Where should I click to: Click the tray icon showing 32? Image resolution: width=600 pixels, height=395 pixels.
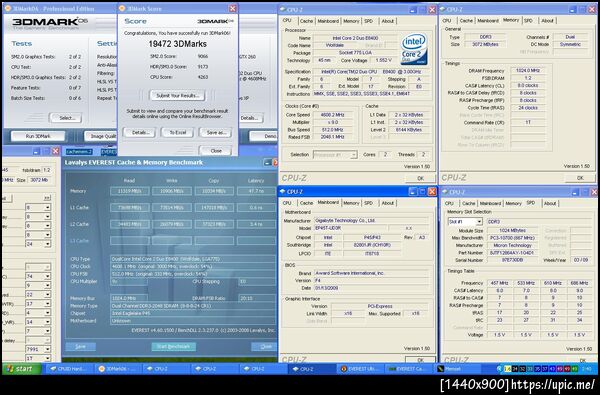click(x=522, y=369)
